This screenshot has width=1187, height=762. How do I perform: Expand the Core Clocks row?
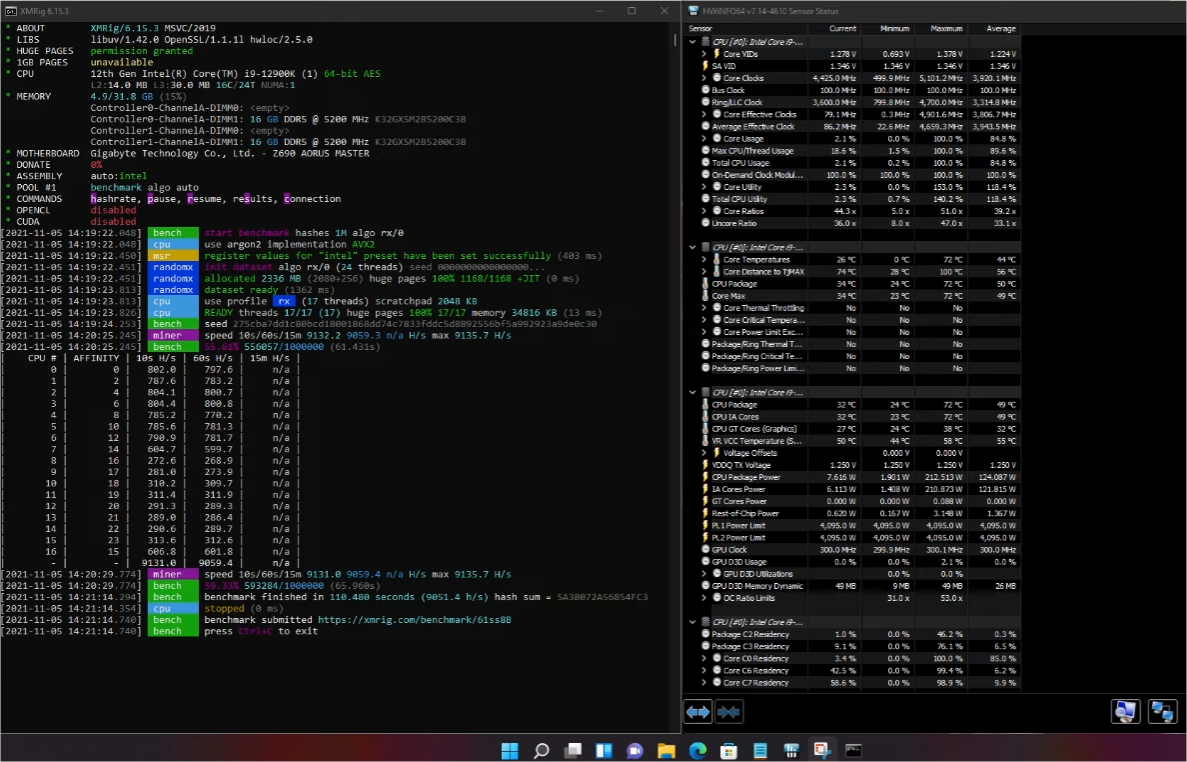pos(704,78)
